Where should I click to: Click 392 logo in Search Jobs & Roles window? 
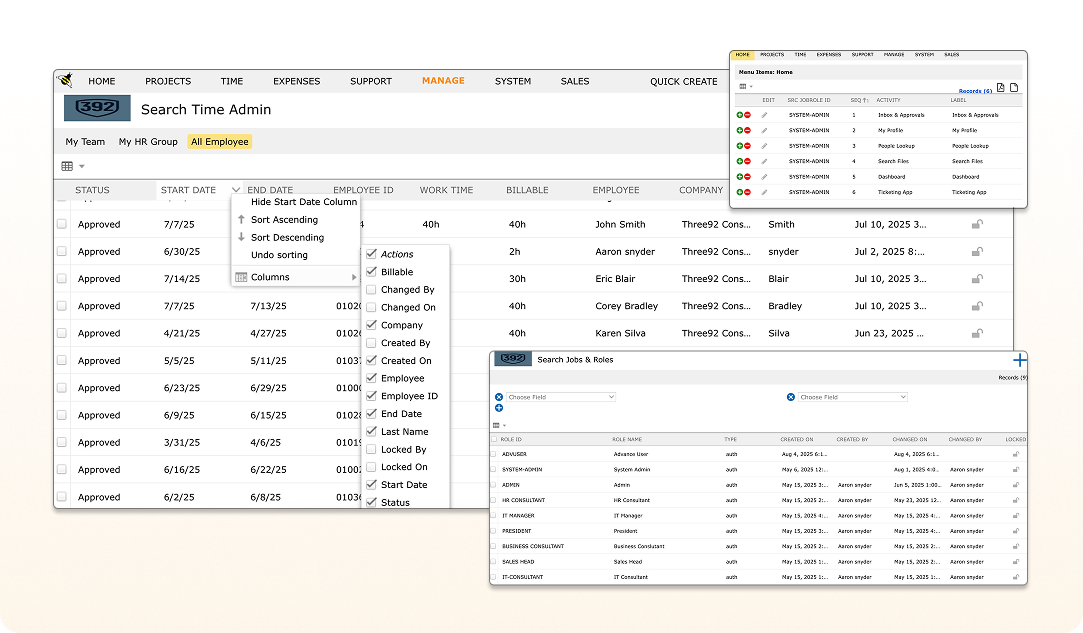[x=513, y=359]
